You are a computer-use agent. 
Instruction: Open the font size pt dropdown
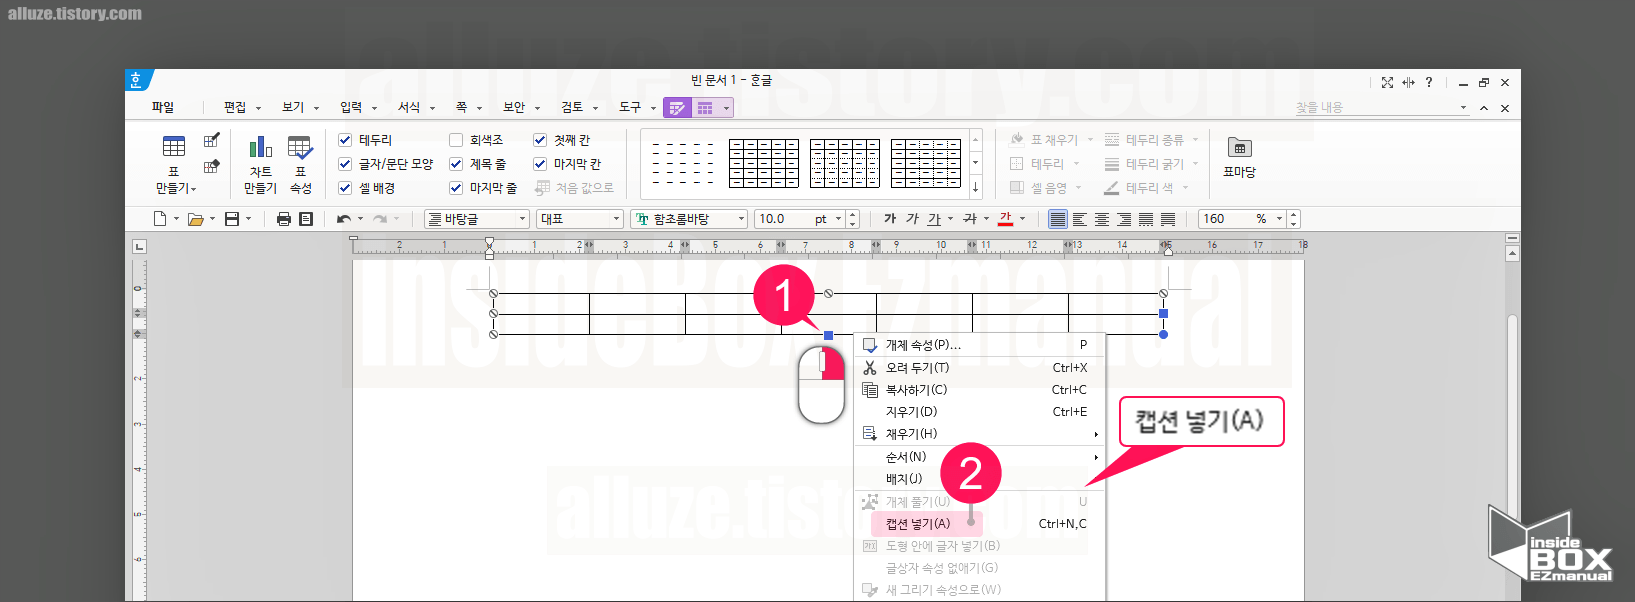(x=838, y=219)
